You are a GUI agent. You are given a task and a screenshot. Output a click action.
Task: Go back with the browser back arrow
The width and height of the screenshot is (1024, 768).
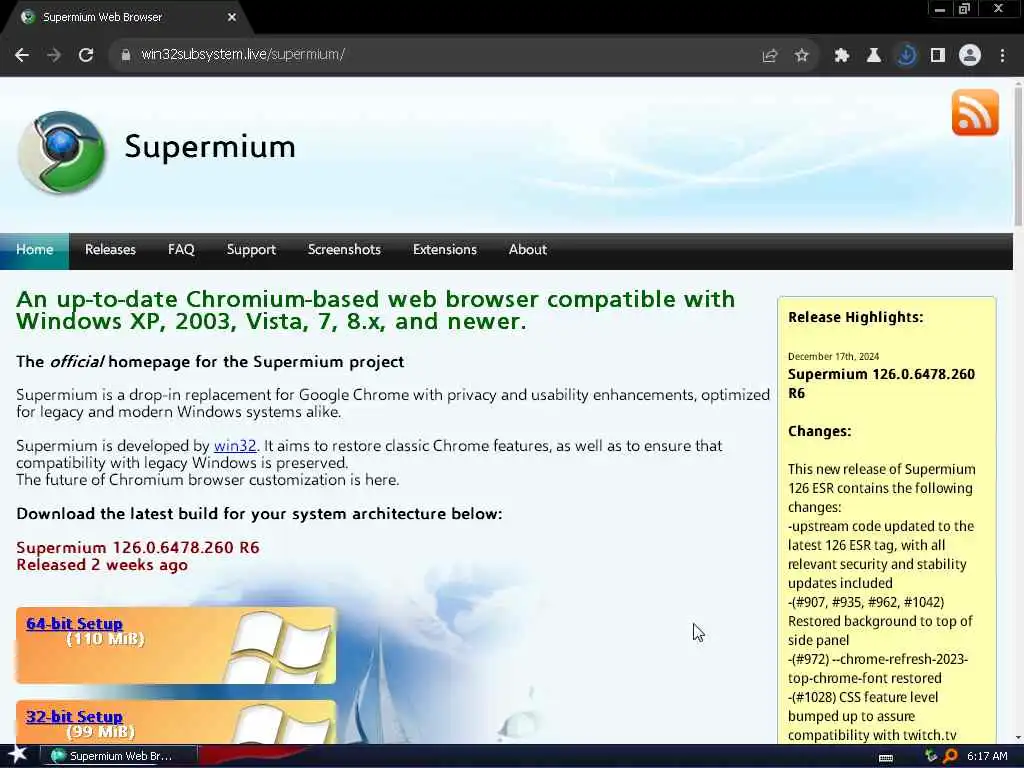tap(22, 55)
